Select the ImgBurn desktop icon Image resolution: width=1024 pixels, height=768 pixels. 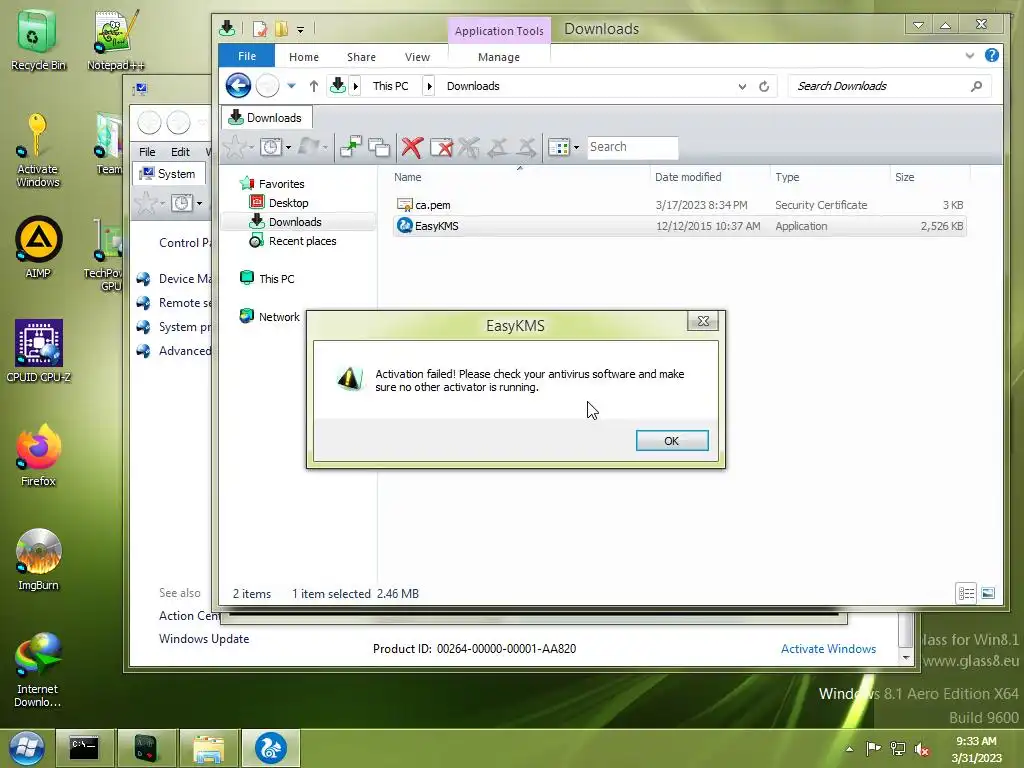(38, 560)
